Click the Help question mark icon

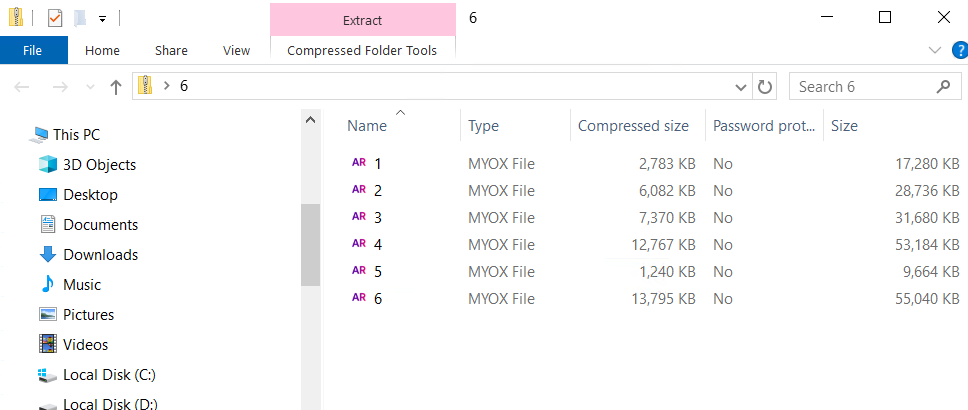coord(959,50)
